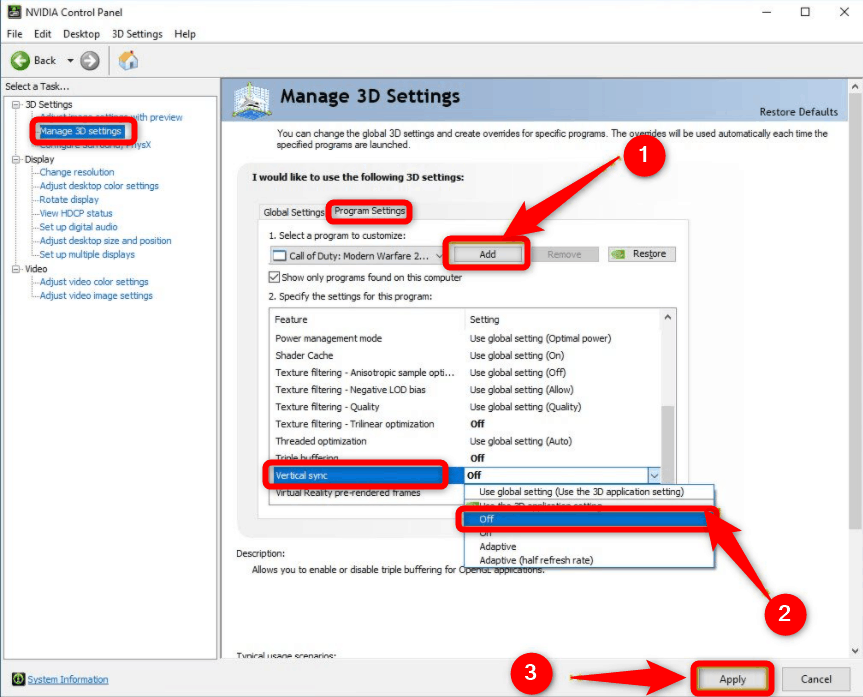Open Set up digital audio task
Image resolution: width=863 pixels, height=697 pixels.
78,227
